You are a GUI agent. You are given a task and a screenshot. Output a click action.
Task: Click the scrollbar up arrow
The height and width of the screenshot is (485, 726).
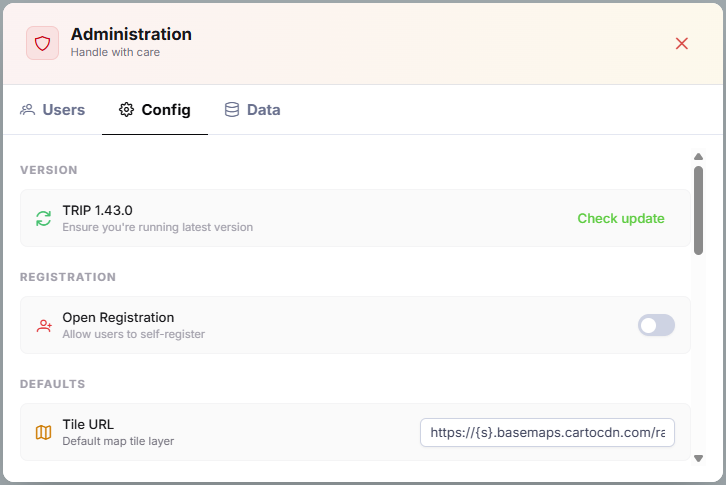point(698,156)
